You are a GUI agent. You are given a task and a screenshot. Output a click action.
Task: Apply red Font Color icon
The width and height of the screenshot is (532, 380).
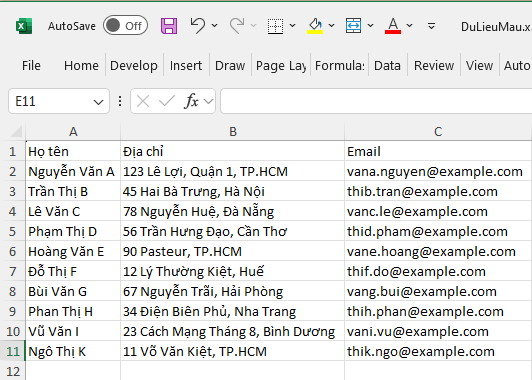(393, 26)
